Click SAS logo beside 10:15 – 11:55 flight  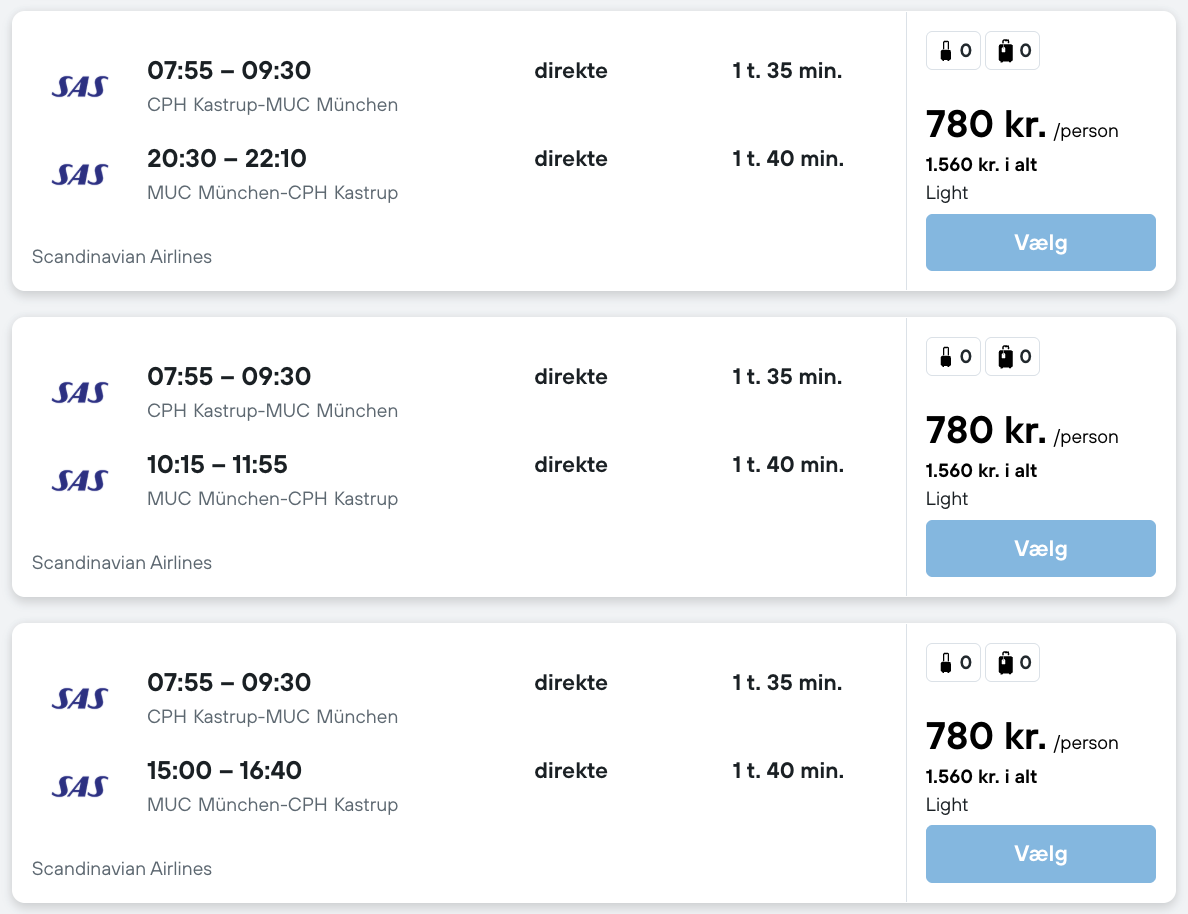[80, 480]
